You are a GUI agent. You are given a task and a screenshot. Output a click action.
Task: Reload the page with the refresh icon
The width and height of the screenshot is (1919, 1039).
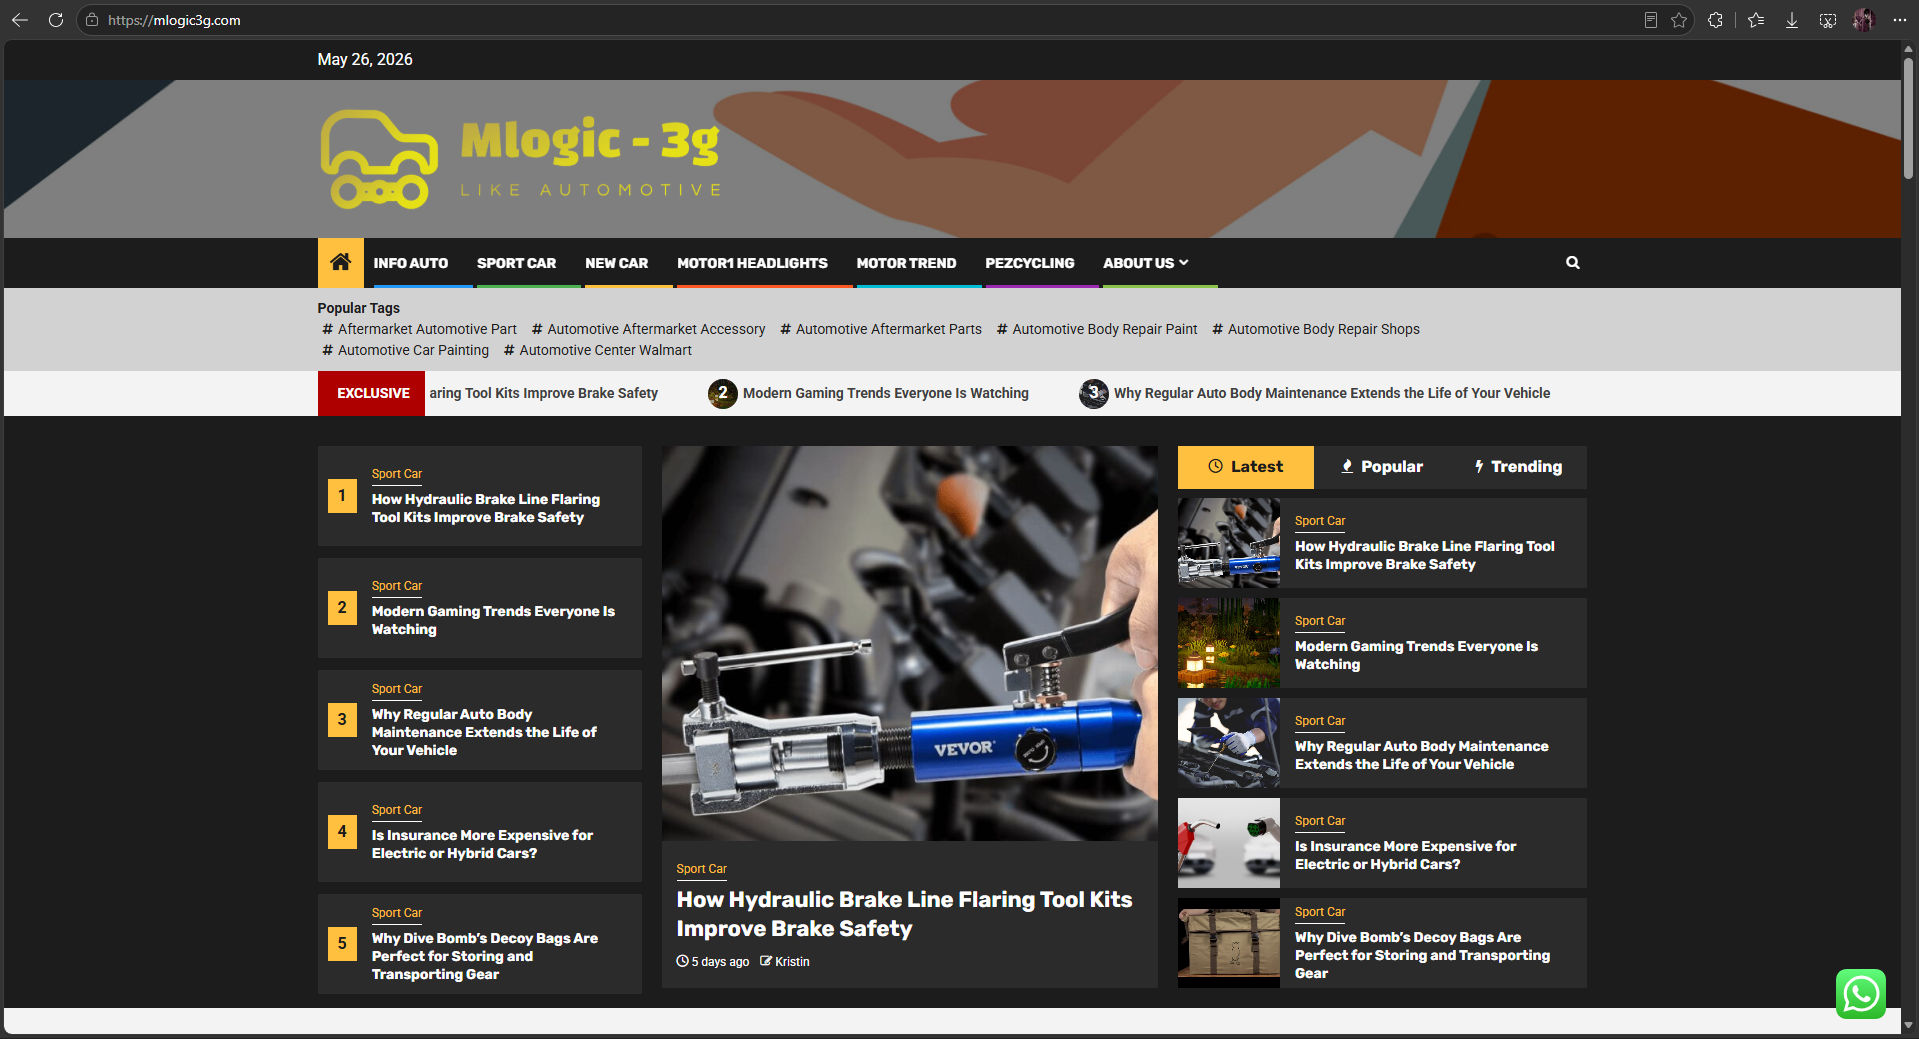(56, 20)
